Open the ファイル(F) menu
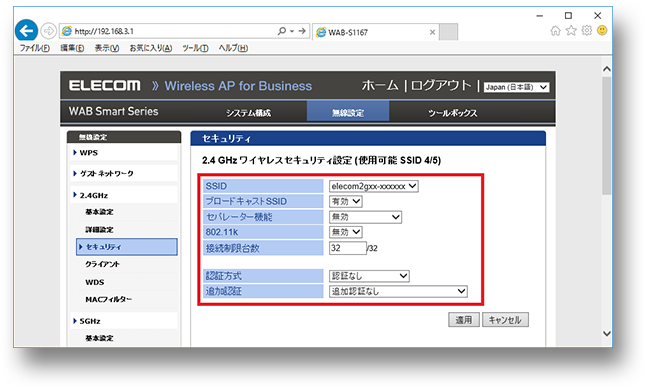The height and width of the screenshot is (389, 647). point(35,48)
